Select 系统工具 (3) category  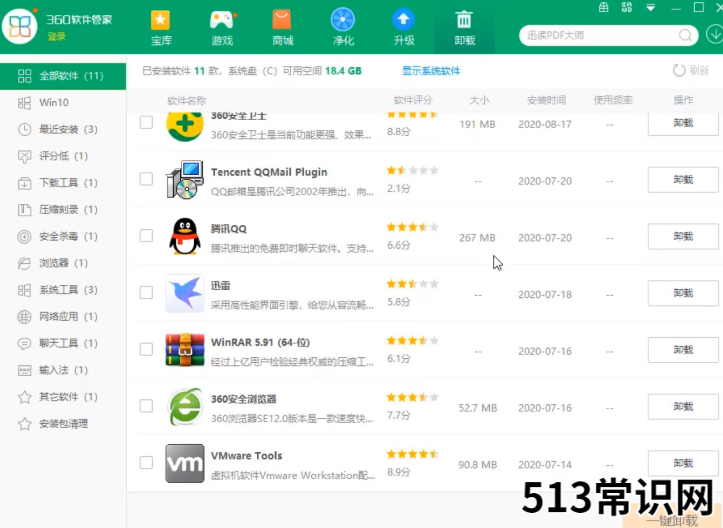click(63, 290)
